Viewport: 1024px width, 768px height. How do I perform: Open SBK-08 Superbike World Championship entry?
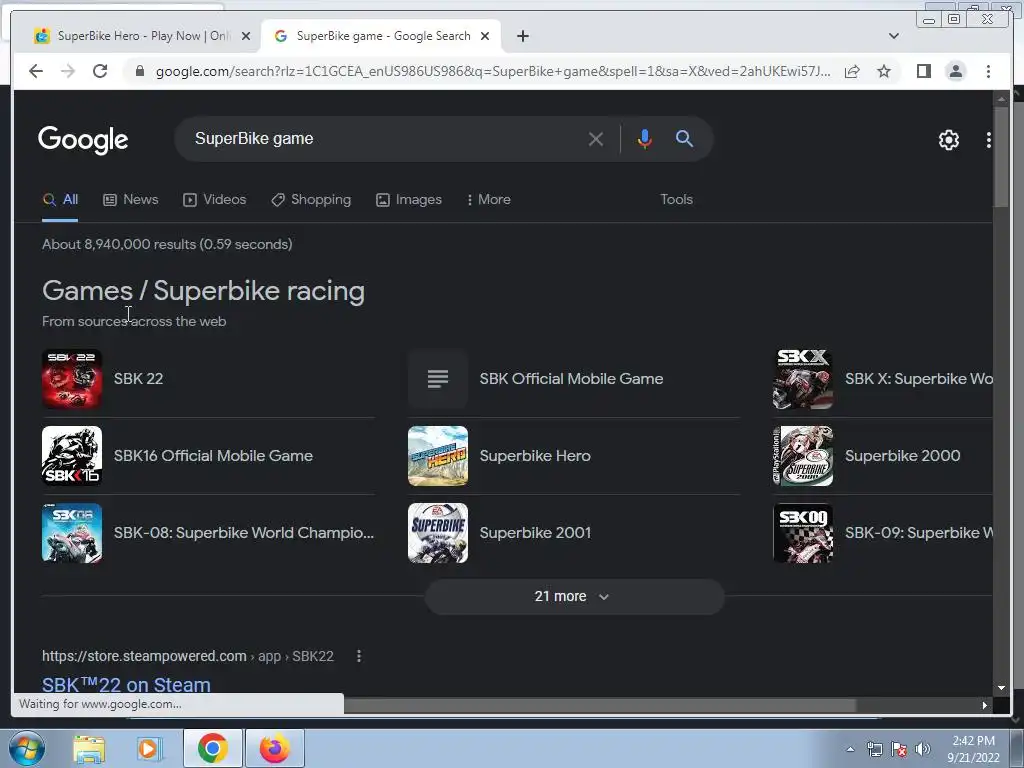[x=244, y=533]
